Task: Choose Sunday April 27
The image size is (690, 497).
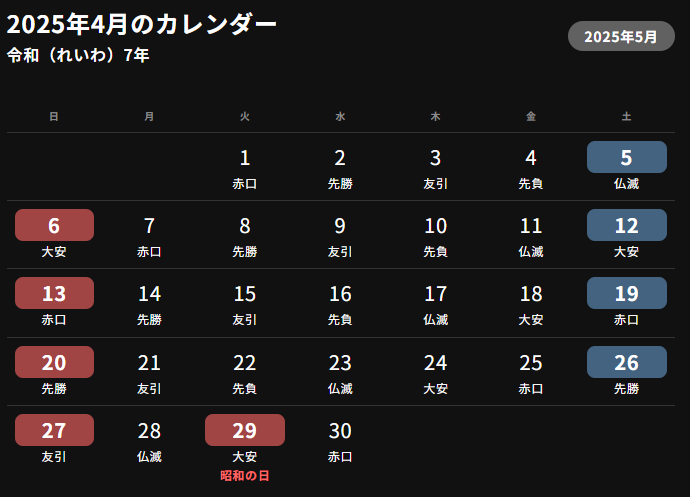Action: 54,430
